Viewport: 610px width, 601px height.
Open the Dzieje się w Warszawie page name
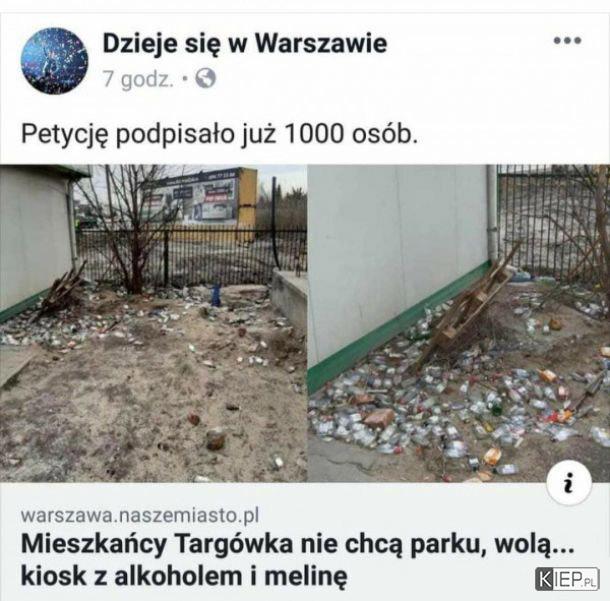[245, 43]
